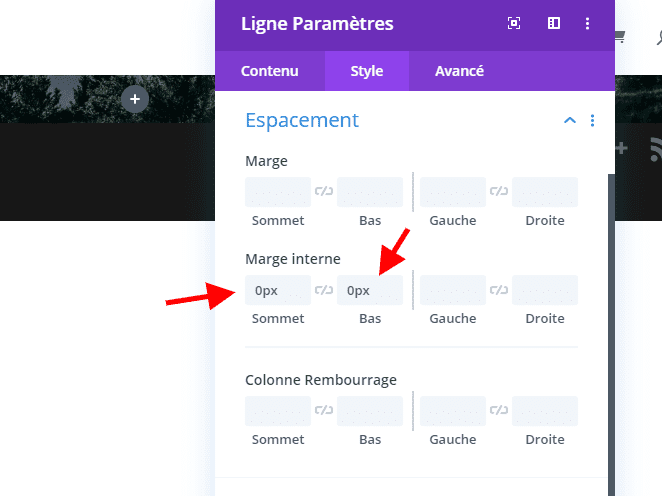Viewport: 662px width, 496px height.
Task: Open Espacement section options dots
Action: [592, 121]
